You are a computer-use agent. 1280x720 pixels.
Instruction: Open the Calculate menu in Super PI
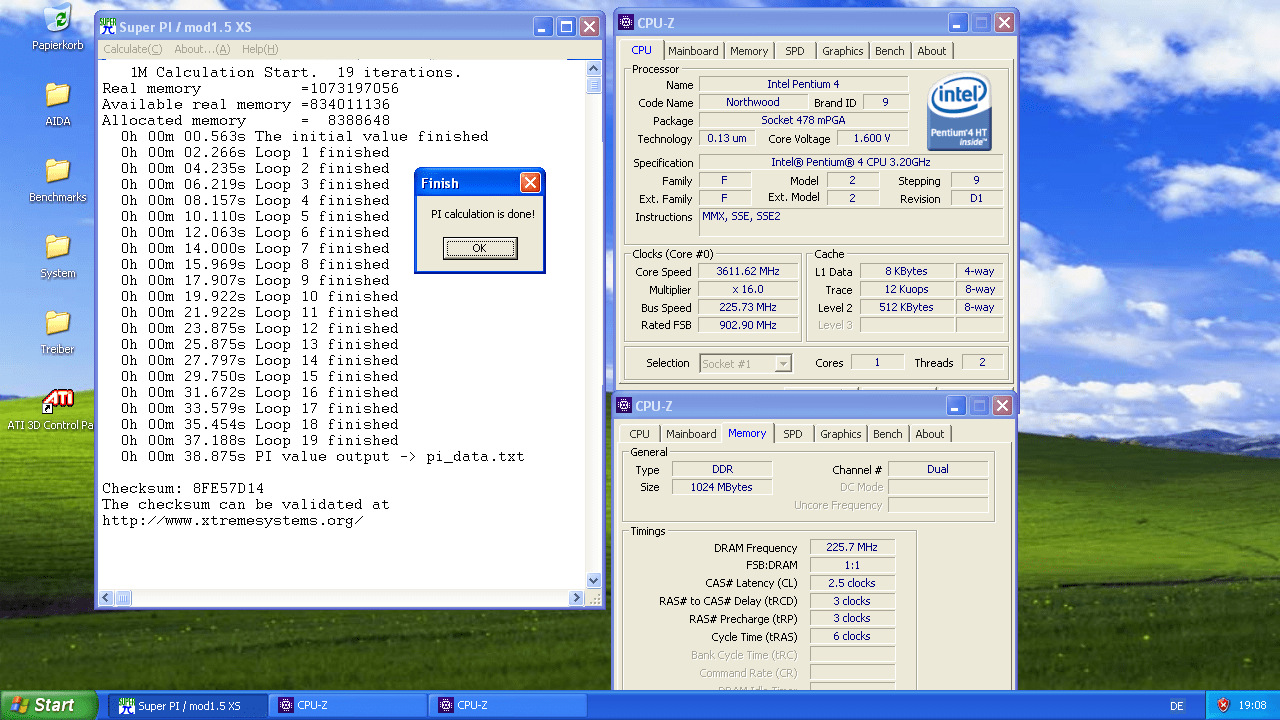(x=133, y=49)
